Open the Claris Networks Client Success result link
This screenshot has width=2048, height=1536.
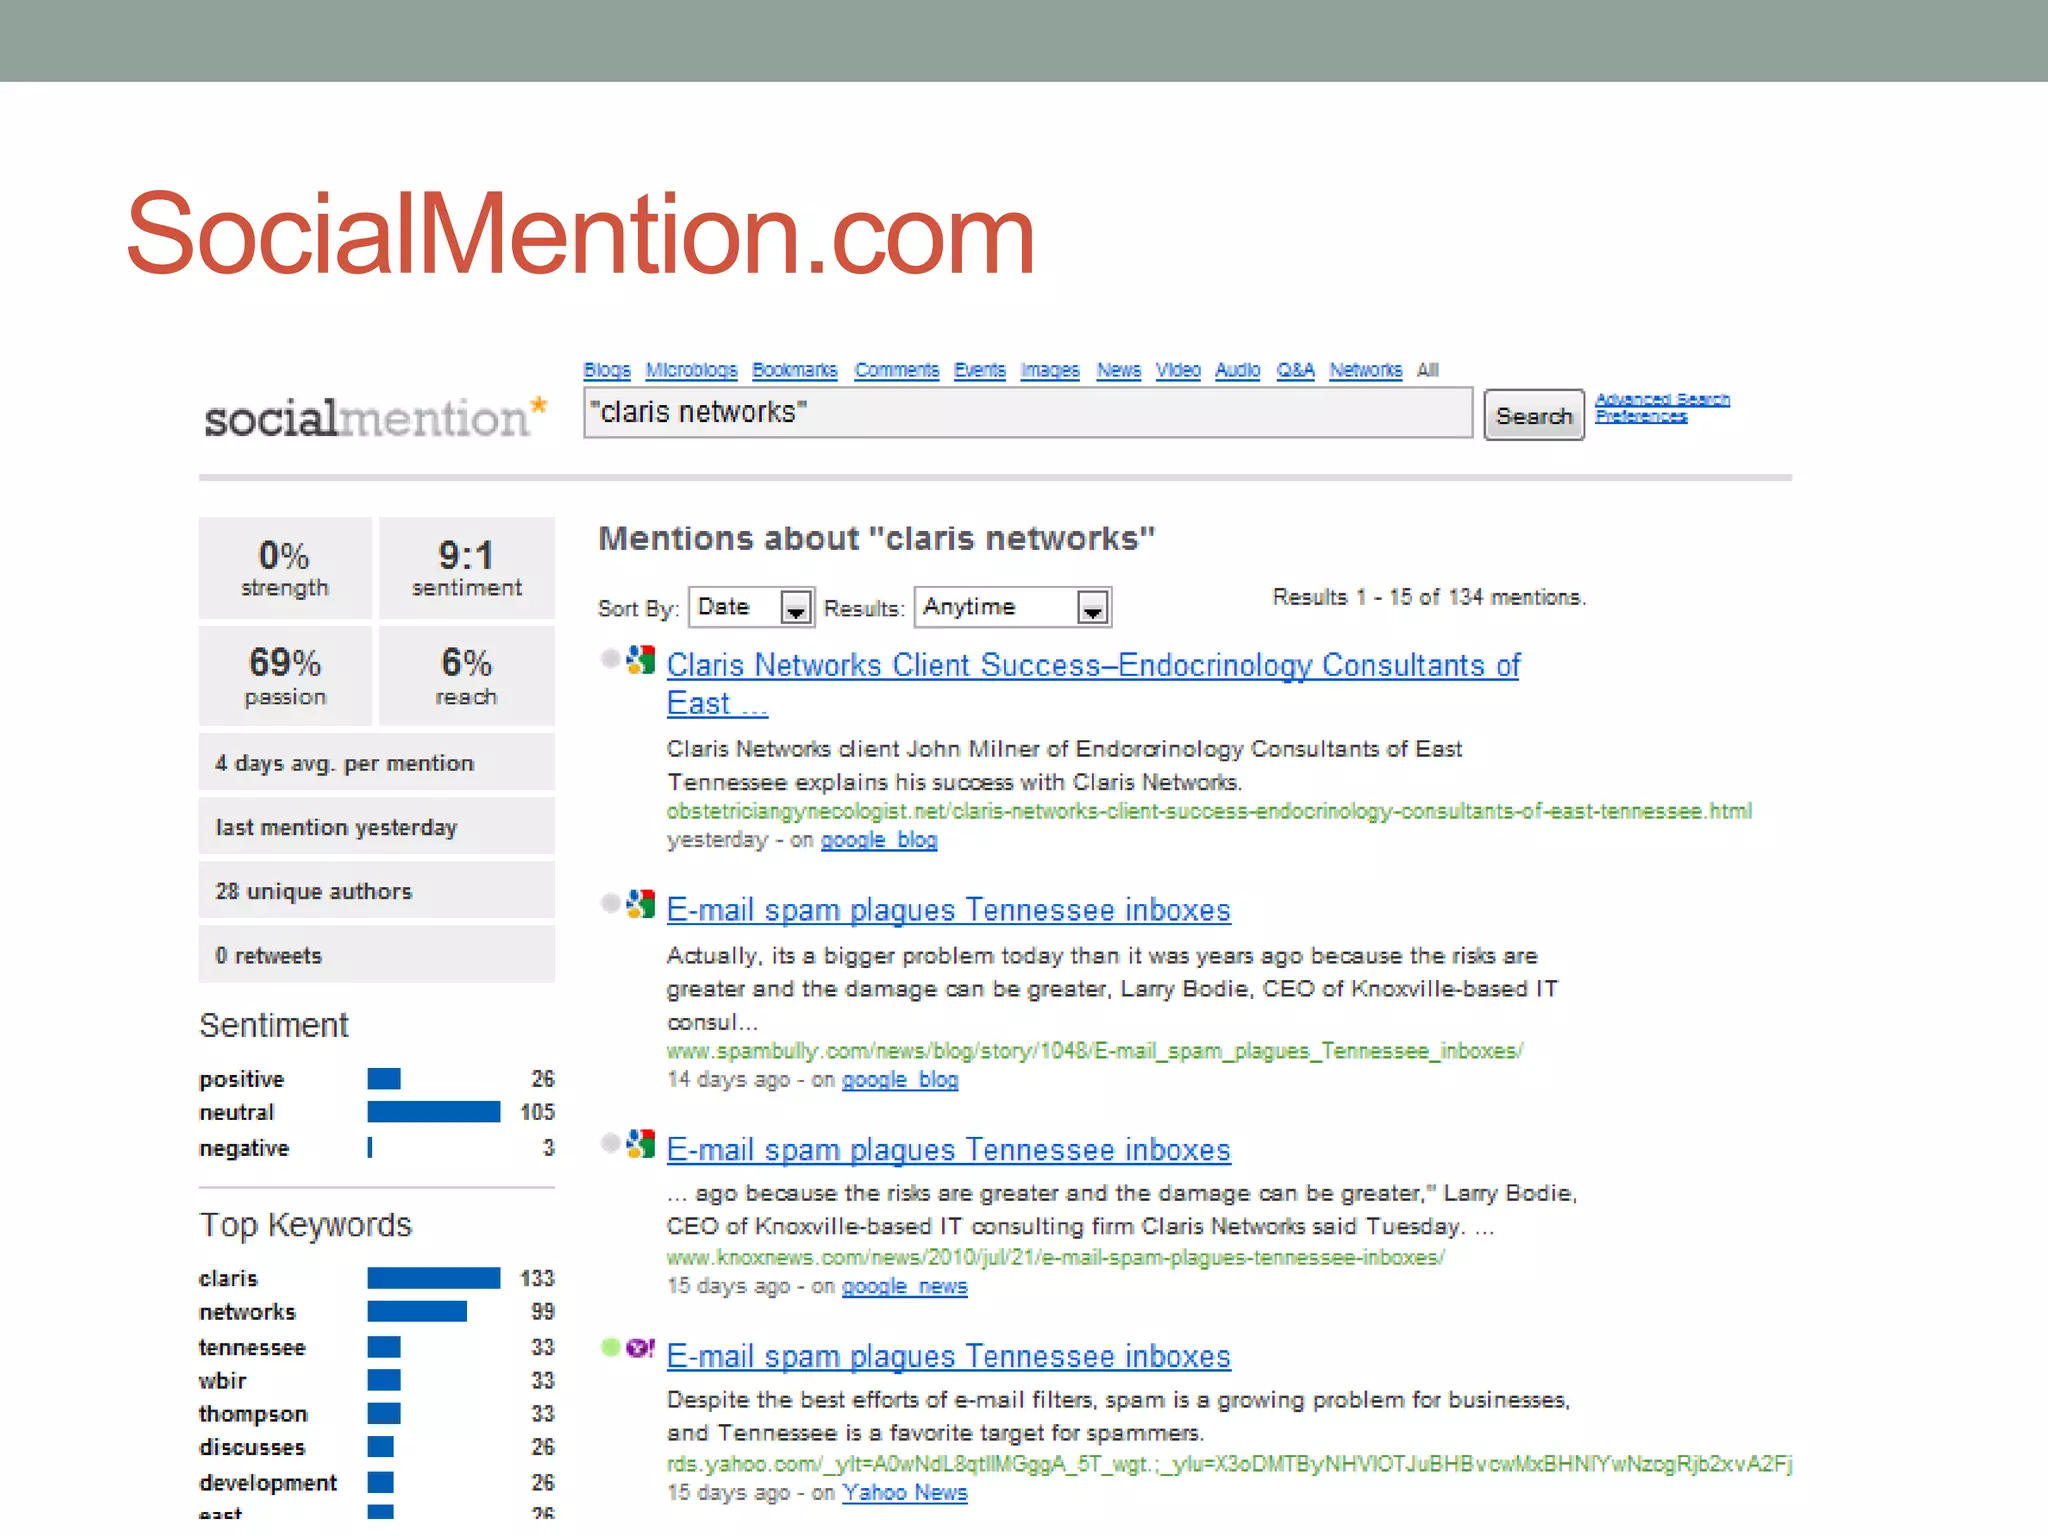[x=1093, y=684]
